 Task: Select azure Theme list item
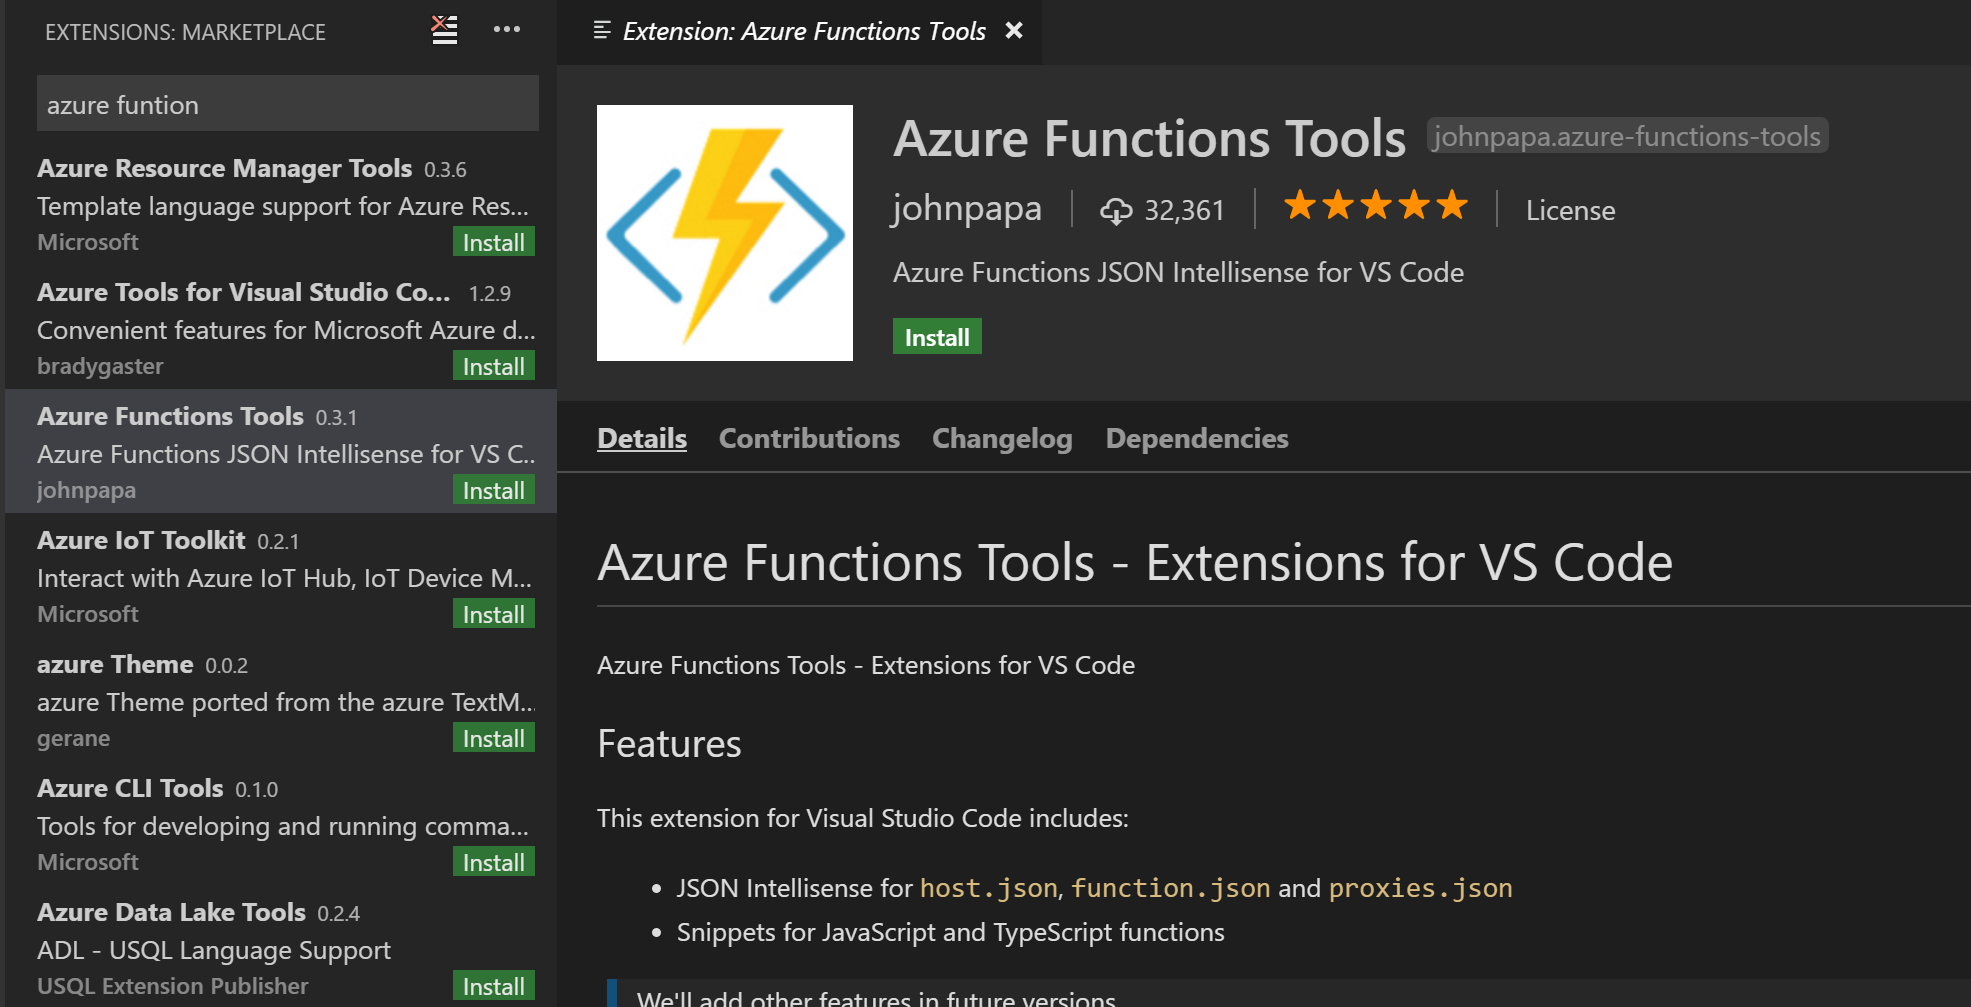point(281,699)
